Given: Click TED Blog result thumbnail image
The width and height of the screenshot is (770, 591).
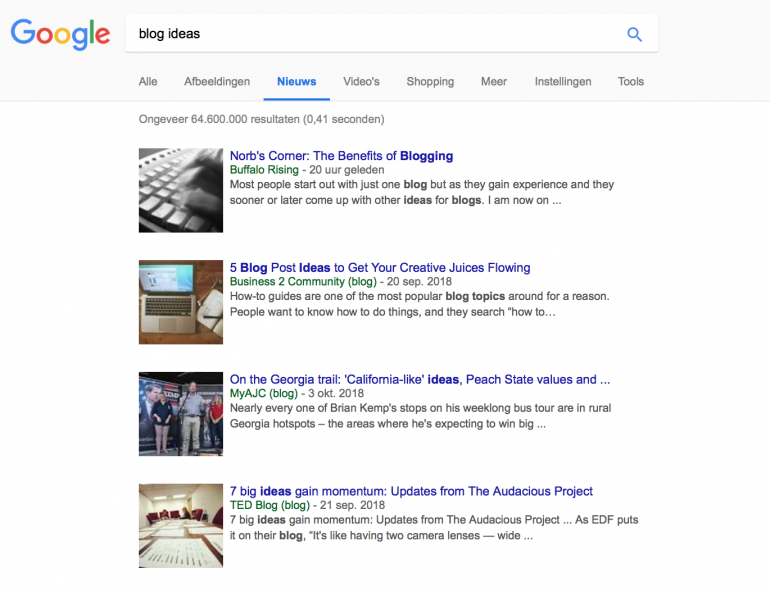Looking at the screenshot, I should coord(181,526).
